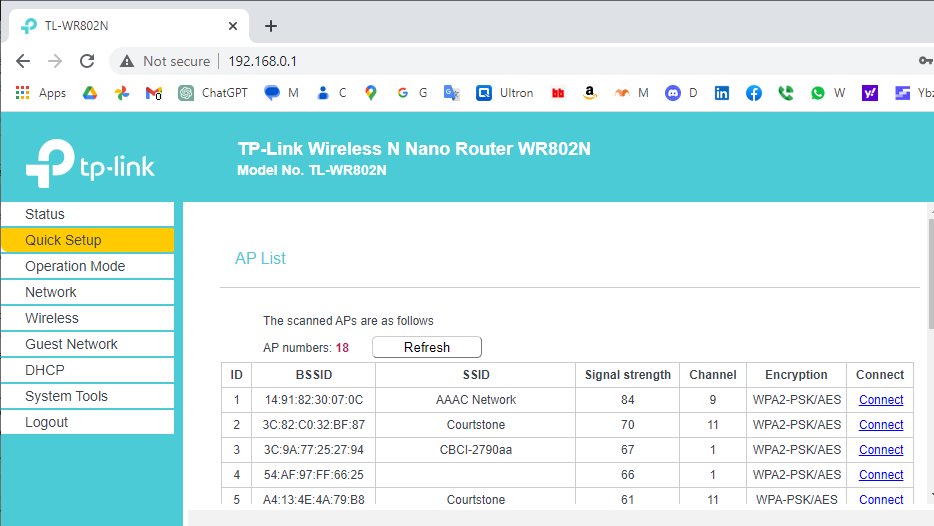Screen dimensions: 934x526
Task: Refresh the scanned AP list
Action: click(427, 347)
